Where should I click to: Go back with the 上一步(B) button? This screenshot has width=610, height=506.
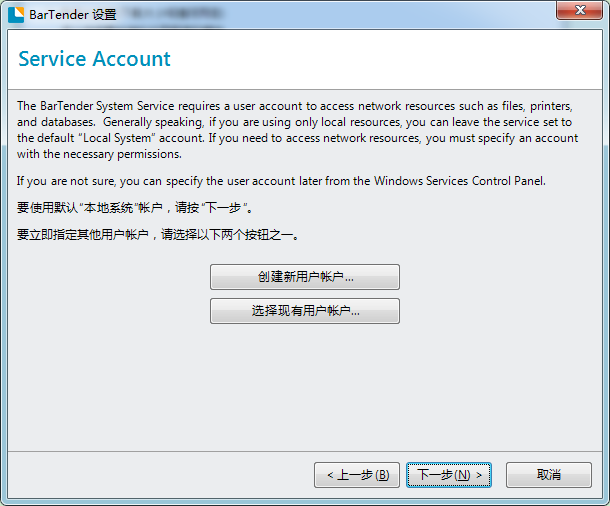point(357,475)
